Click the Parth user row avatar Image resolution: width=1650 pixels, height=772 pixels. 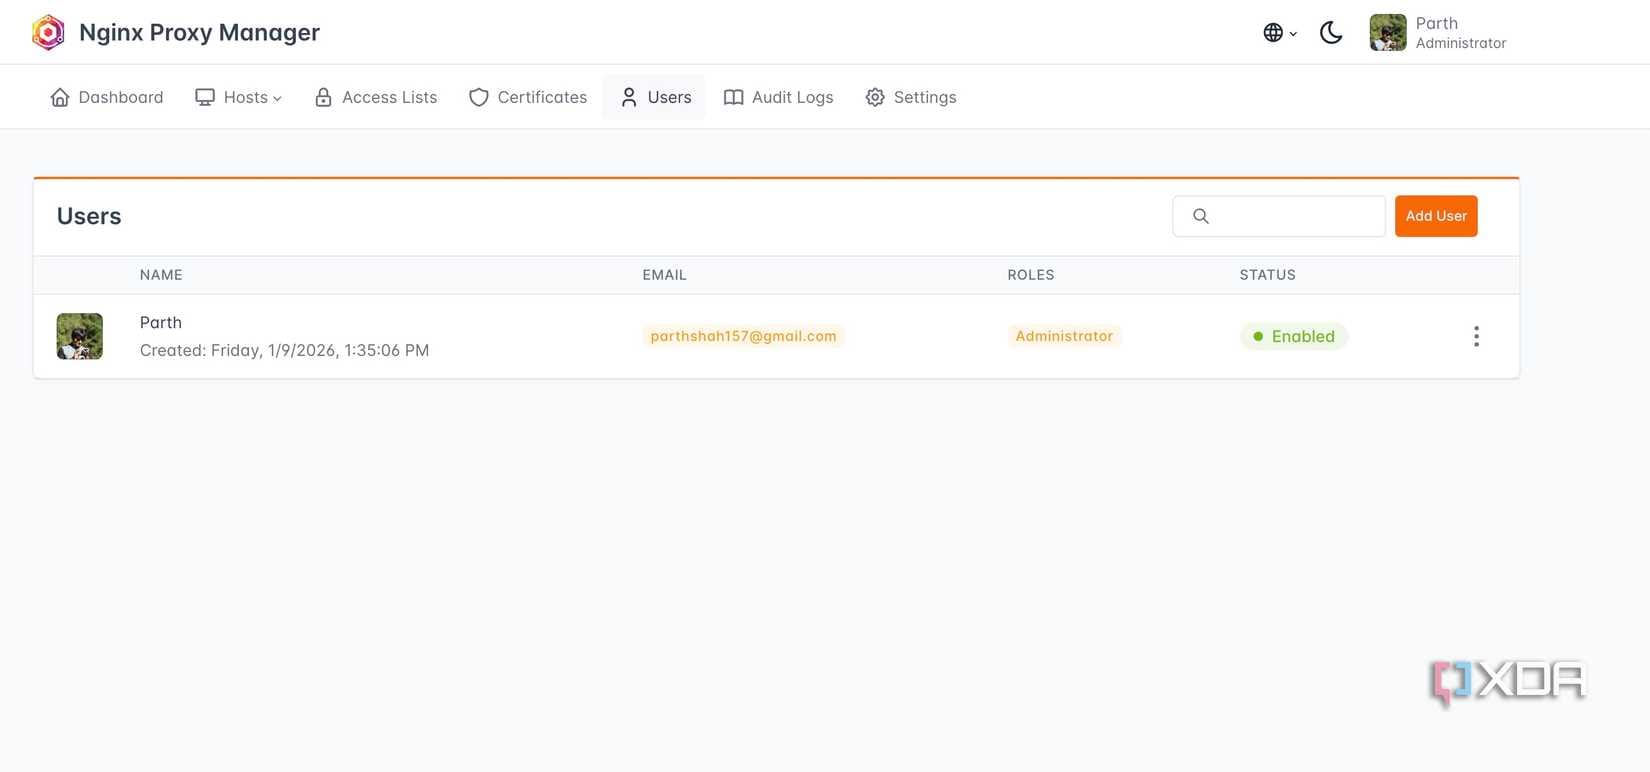click(80, 336)
